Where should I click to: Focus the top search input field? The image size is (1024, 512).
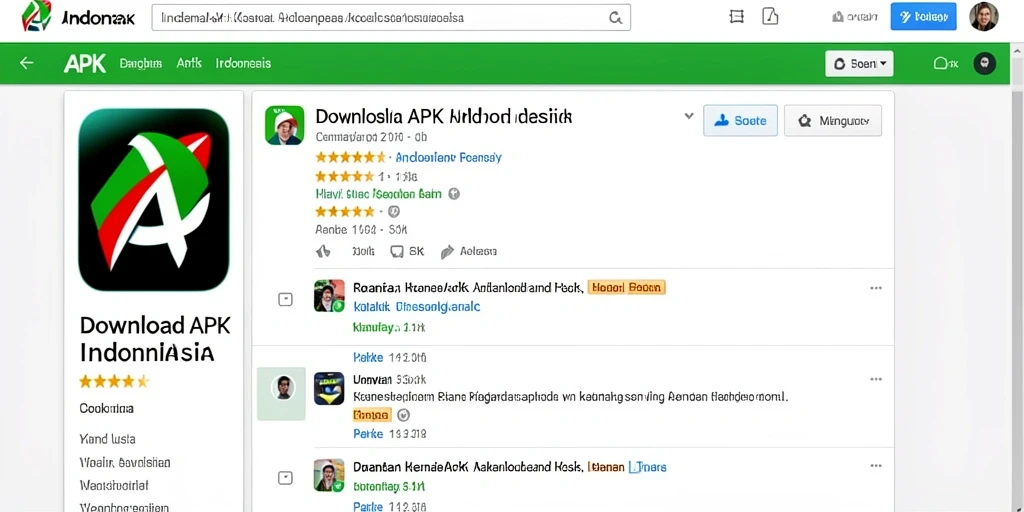pos(391,18)
